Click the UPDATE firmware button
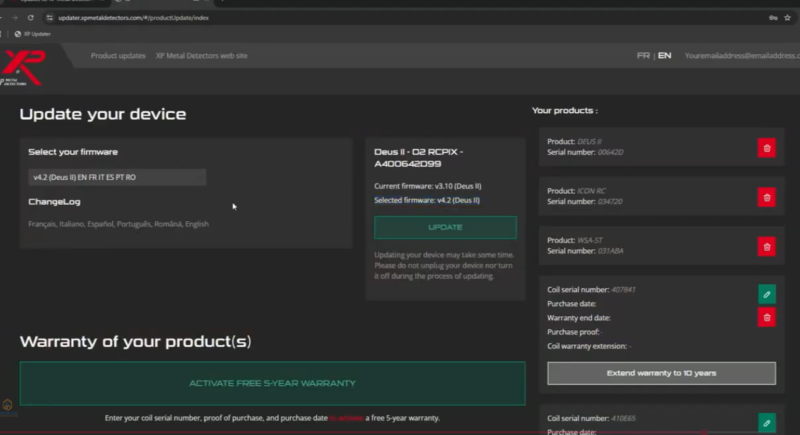 pos(445,227)
